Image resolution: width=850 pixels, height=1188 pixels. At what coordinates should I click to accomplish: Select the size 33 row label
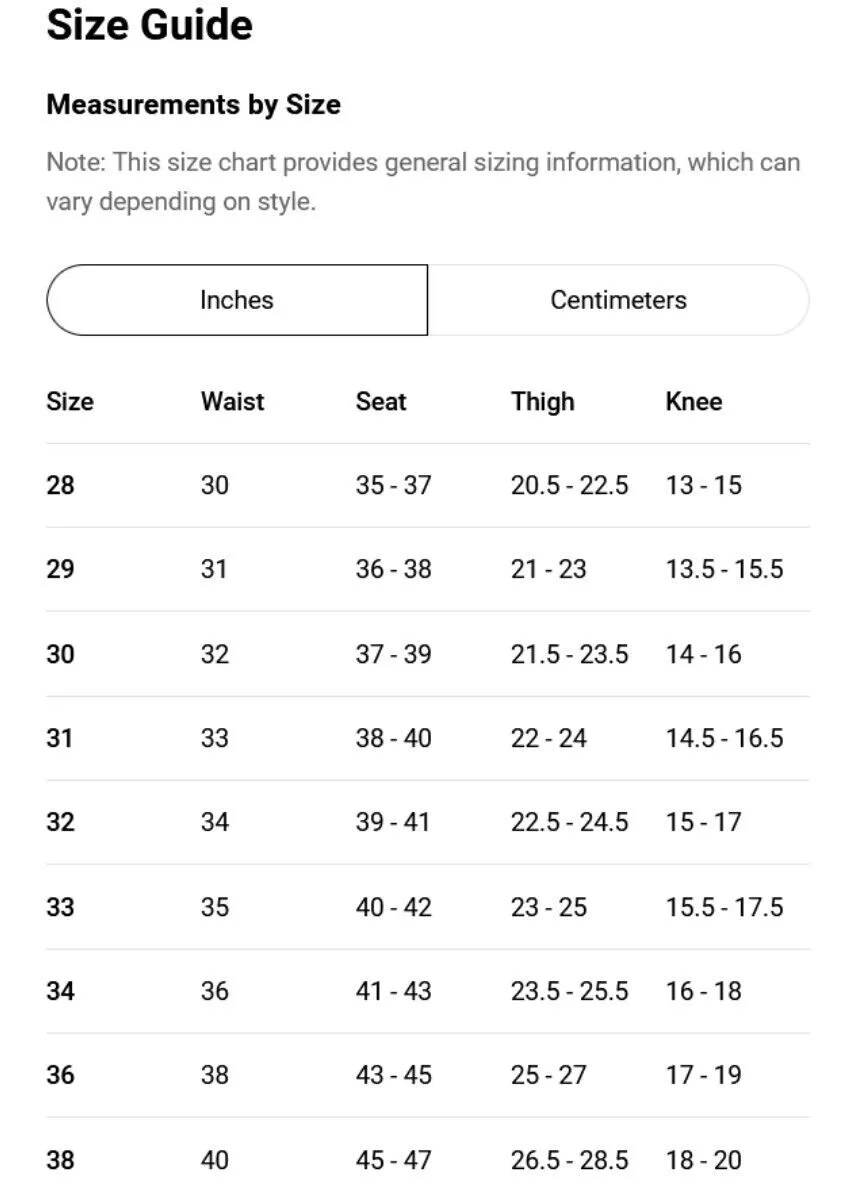61,907
